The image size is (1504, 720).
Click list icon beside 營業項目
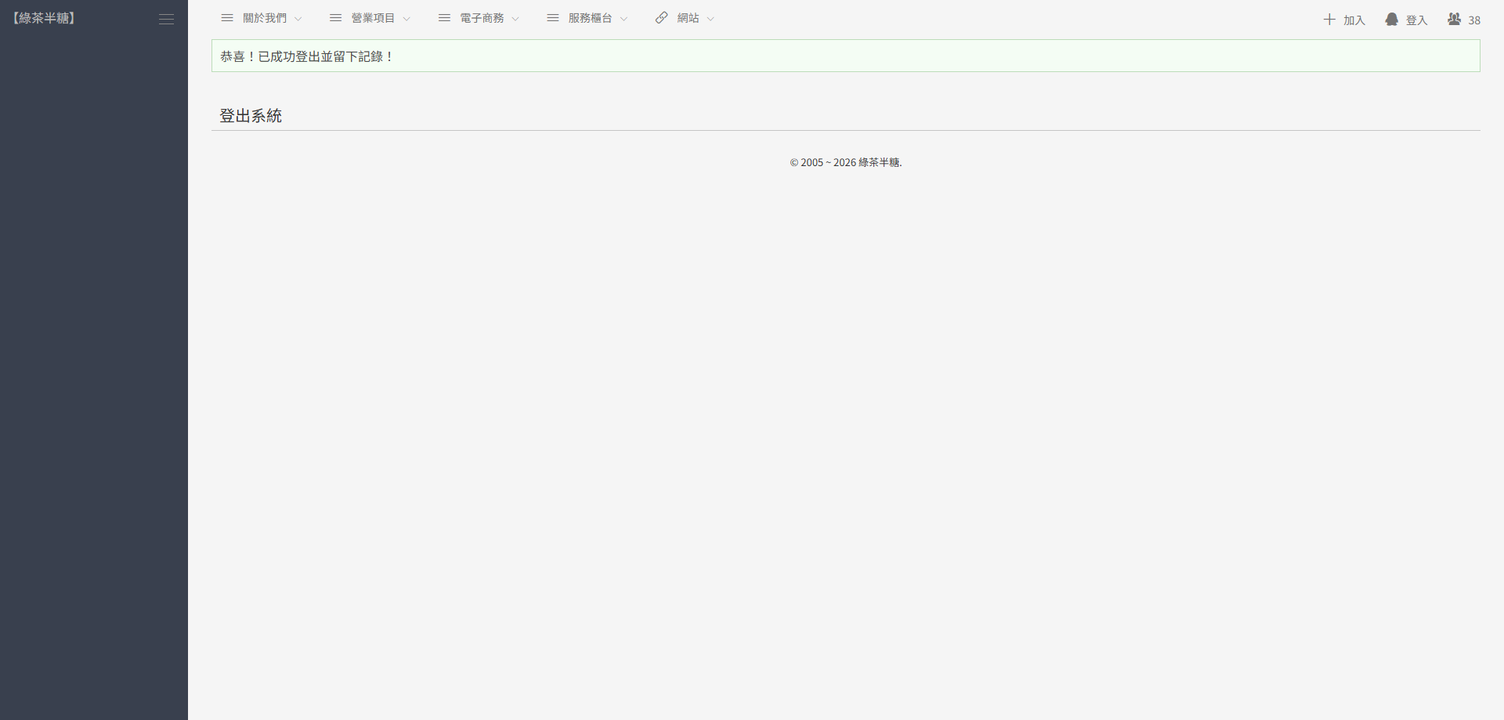tap(336, 18)
